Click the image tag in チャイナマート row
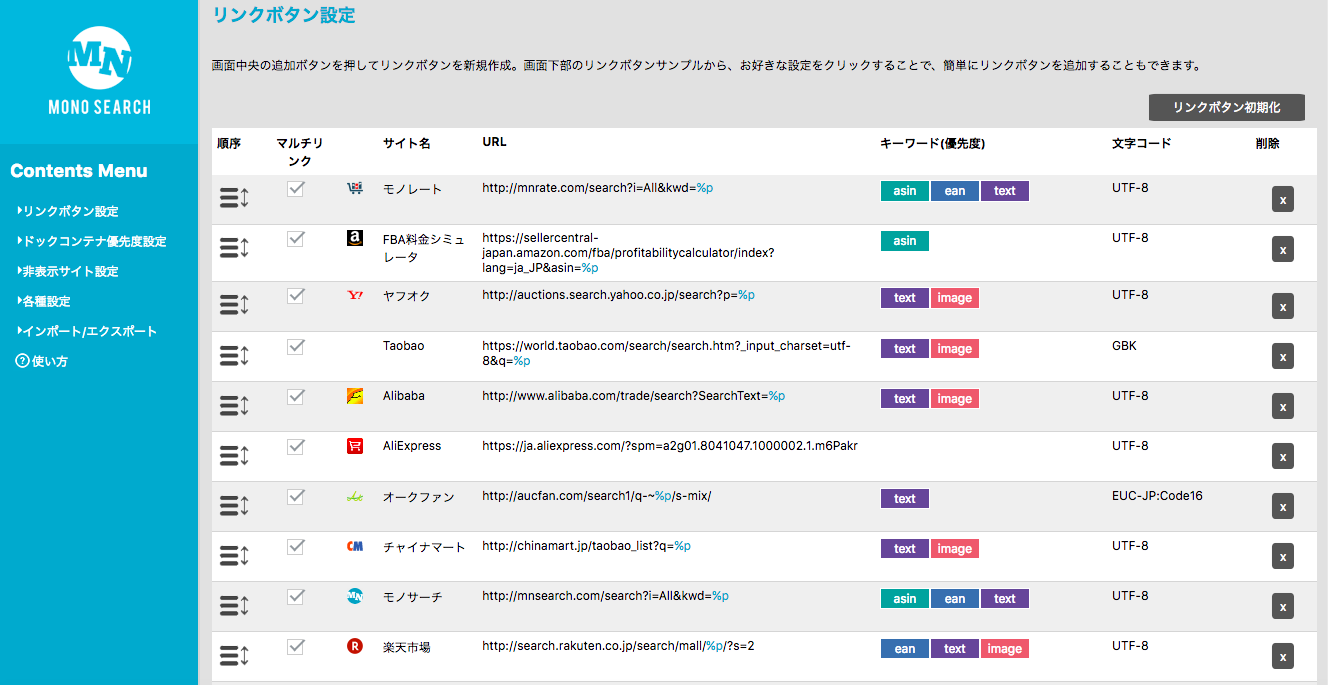The height and width of the screenshot is (685, 1328). [954, 549]
